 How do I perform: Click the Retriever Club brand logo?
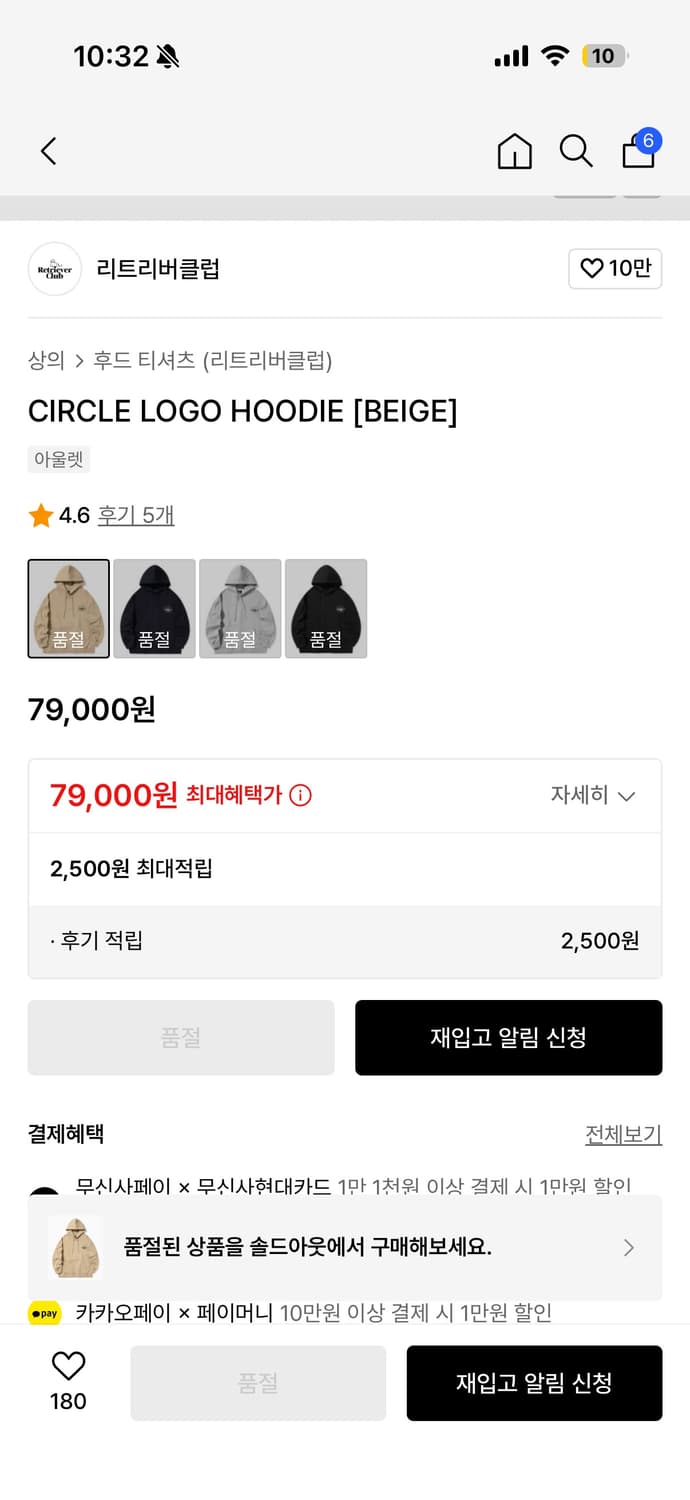click(x=54, y=269)
